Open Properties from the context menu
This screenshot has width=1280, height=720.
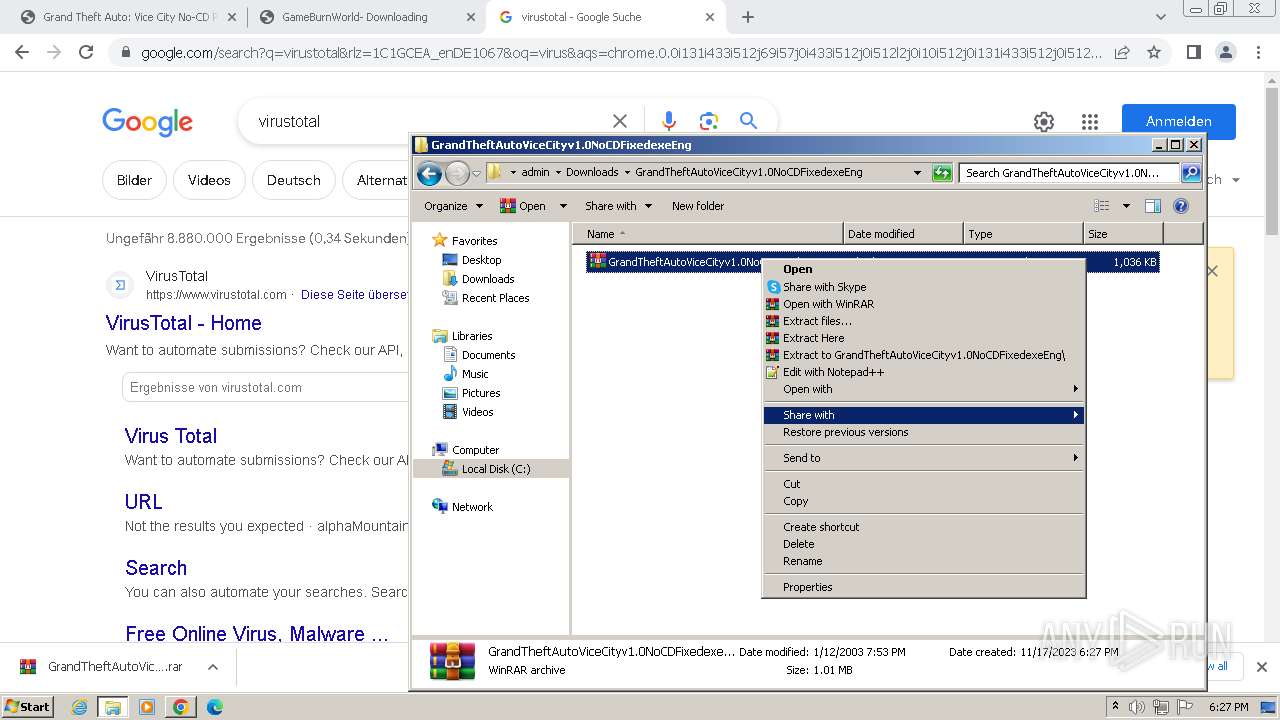[923, 587]
